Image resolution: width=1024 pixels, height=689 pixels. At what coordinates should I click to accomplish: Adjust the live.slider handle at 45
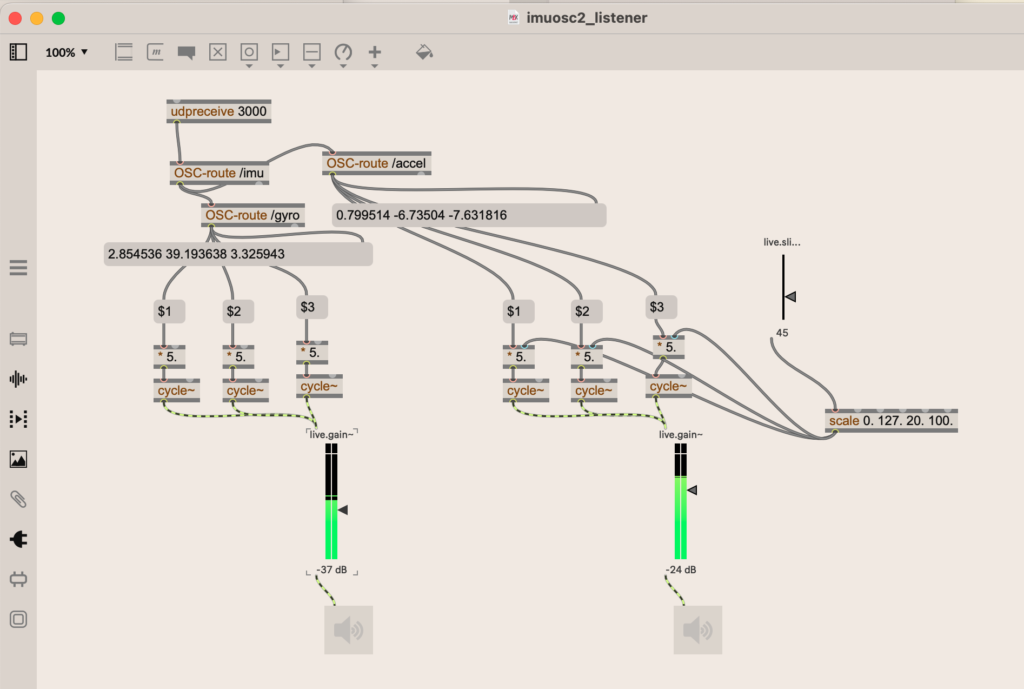pos(790,296)
